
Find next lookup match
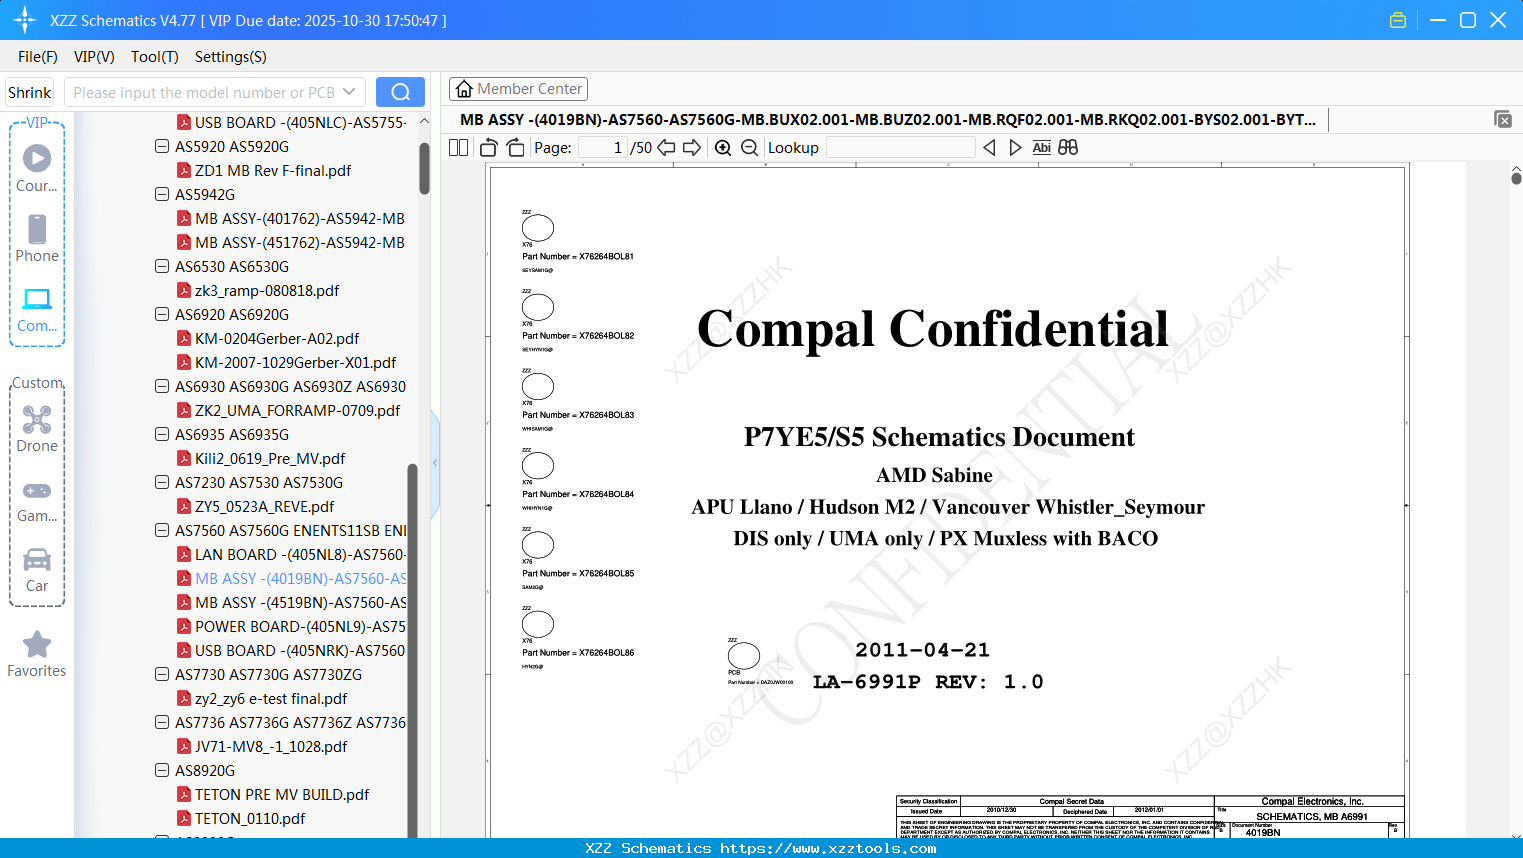[1015, 148]
